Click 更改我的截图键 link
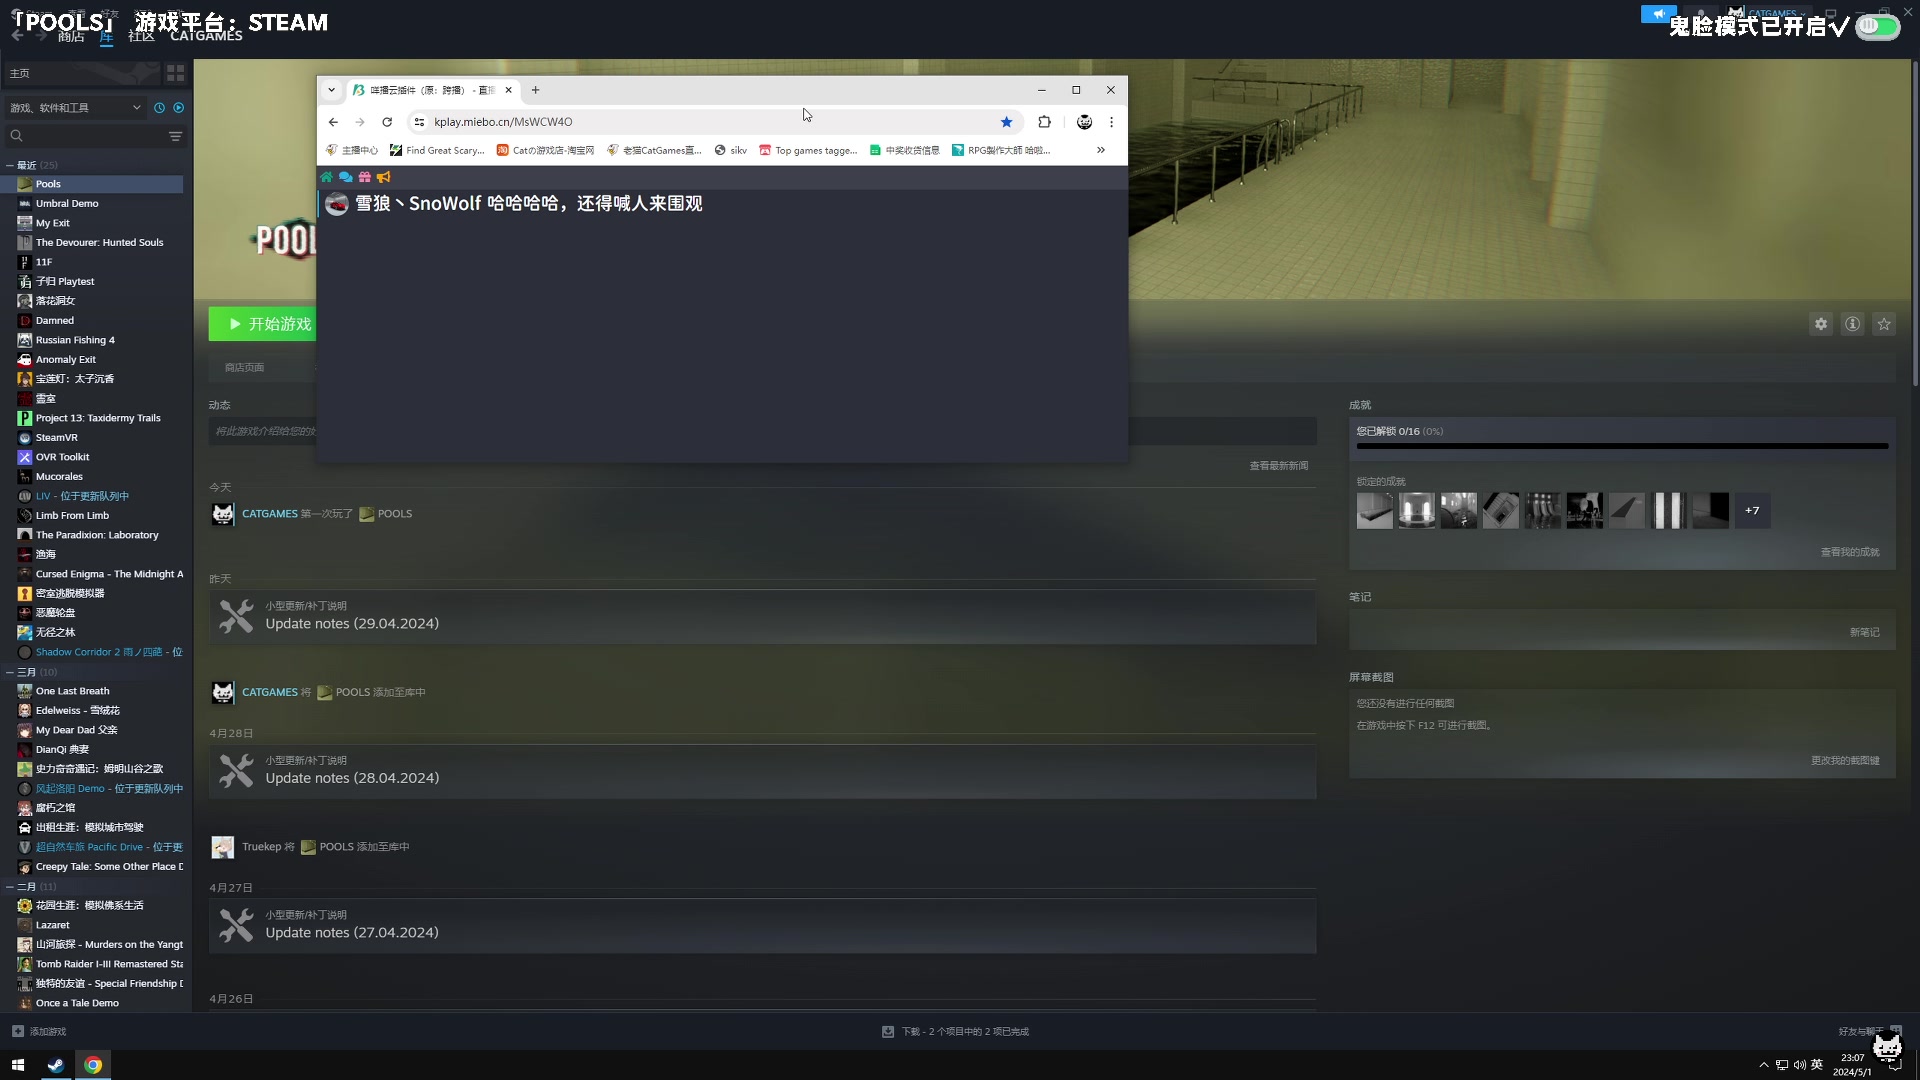The width and height of the screenshot is (1920, 1080). [x=1845, y=761]
